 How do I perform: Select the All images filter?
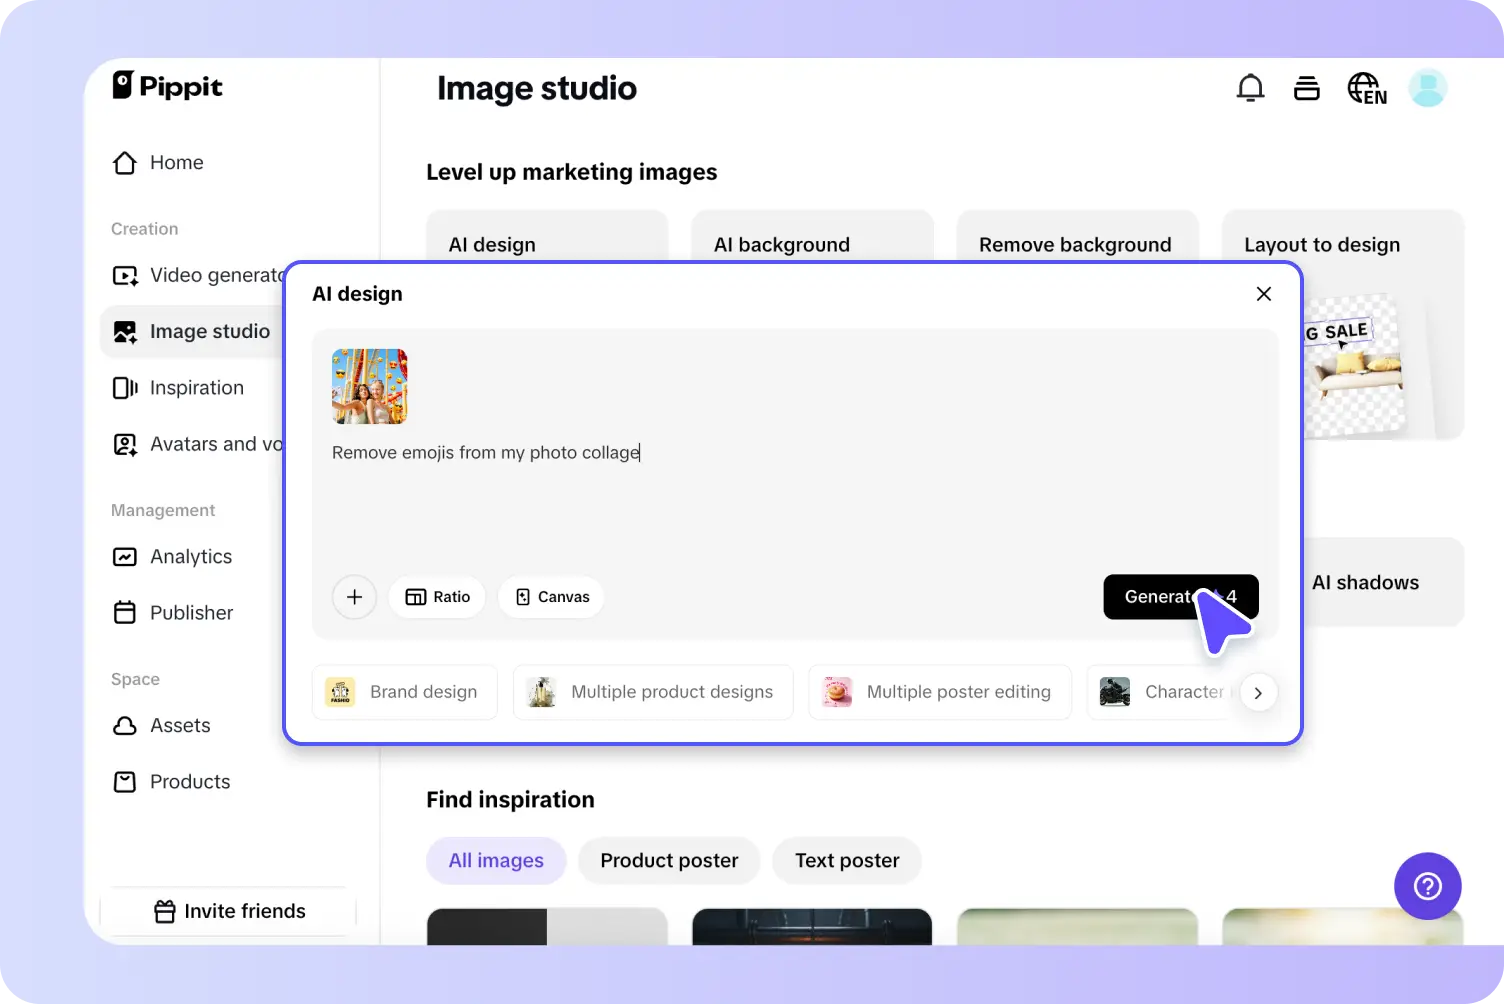pyautogui.click(x=496, y=860)
